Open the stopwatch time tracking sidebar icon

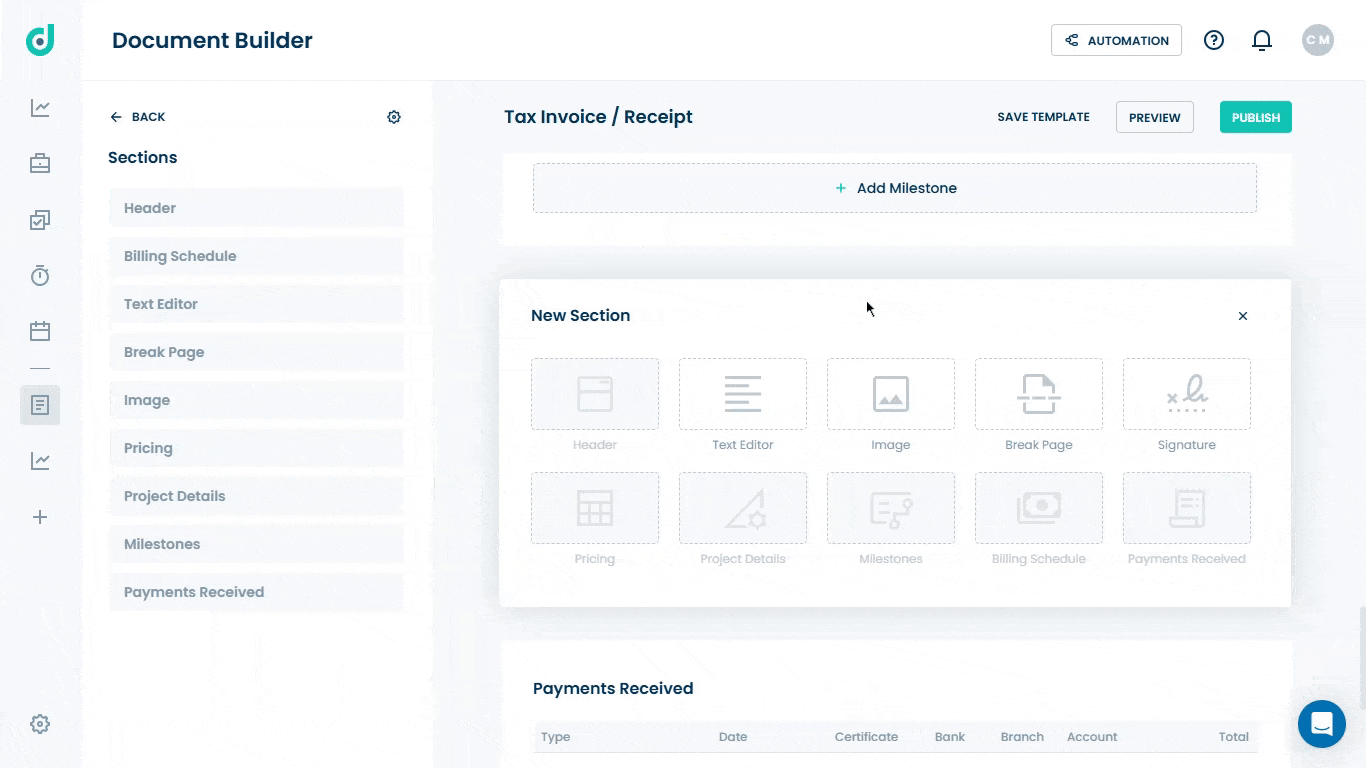click(40, 276)
